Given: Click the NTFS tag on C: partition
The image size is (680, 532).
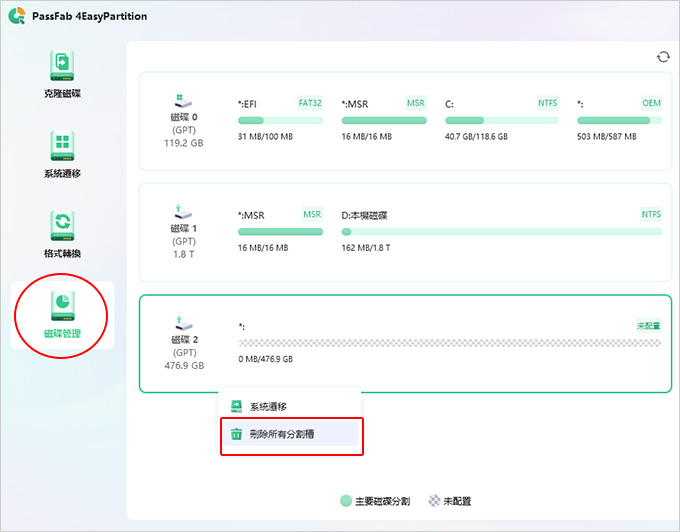Looking at the screenshot, I should tap(547, 103).
